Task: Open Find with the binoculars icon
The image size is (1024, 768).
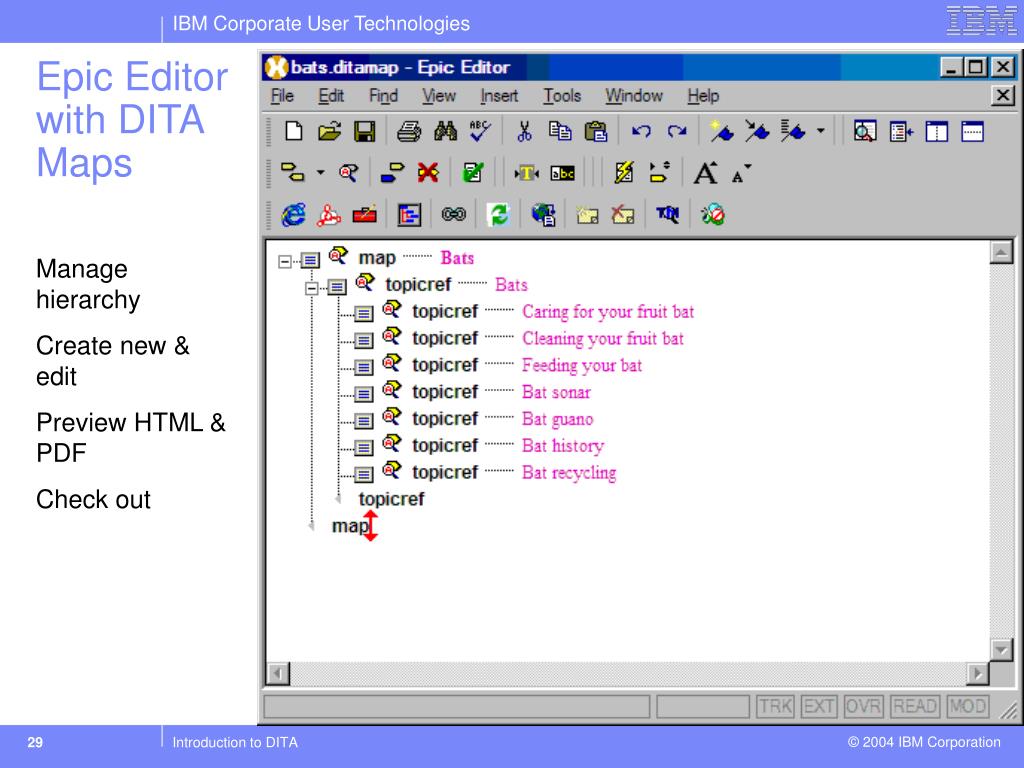Action: [445, 131]
